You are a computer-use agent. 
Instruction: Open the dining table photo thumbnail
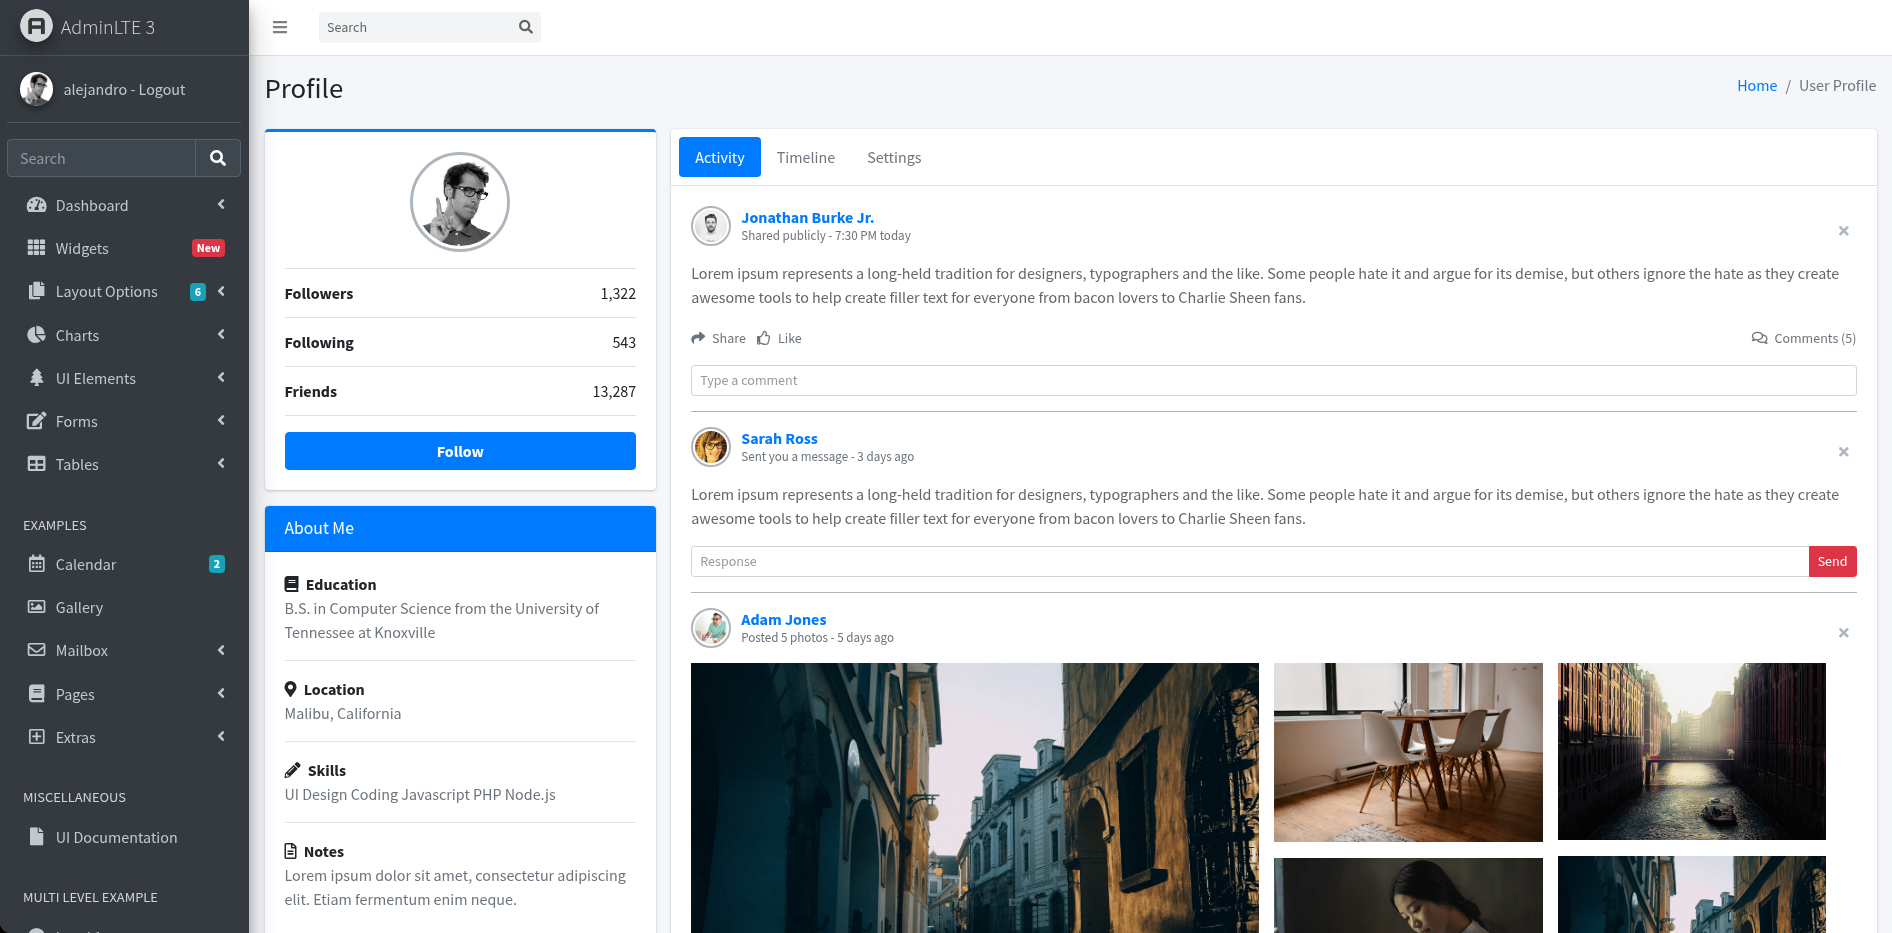(x=1408, y=752)
